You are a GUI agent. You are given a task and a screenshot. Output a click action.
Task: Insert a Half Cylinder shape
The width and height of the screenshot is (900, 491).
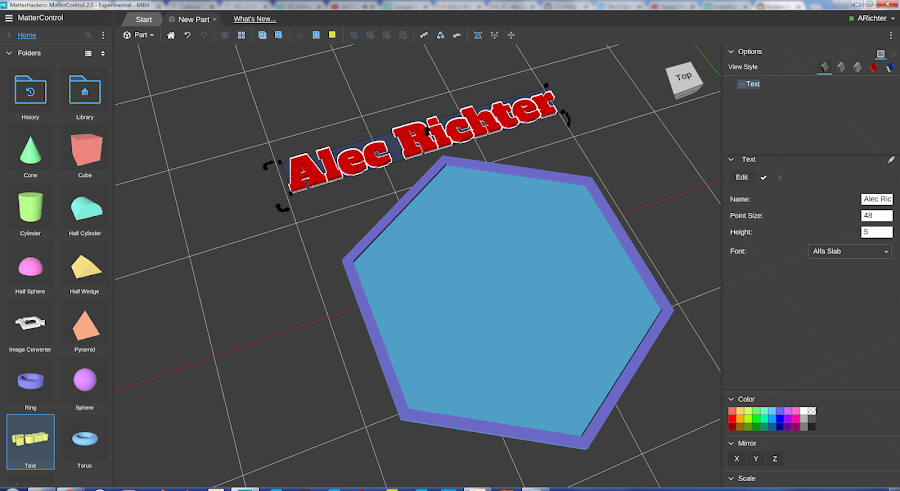[x=85, y=212]
